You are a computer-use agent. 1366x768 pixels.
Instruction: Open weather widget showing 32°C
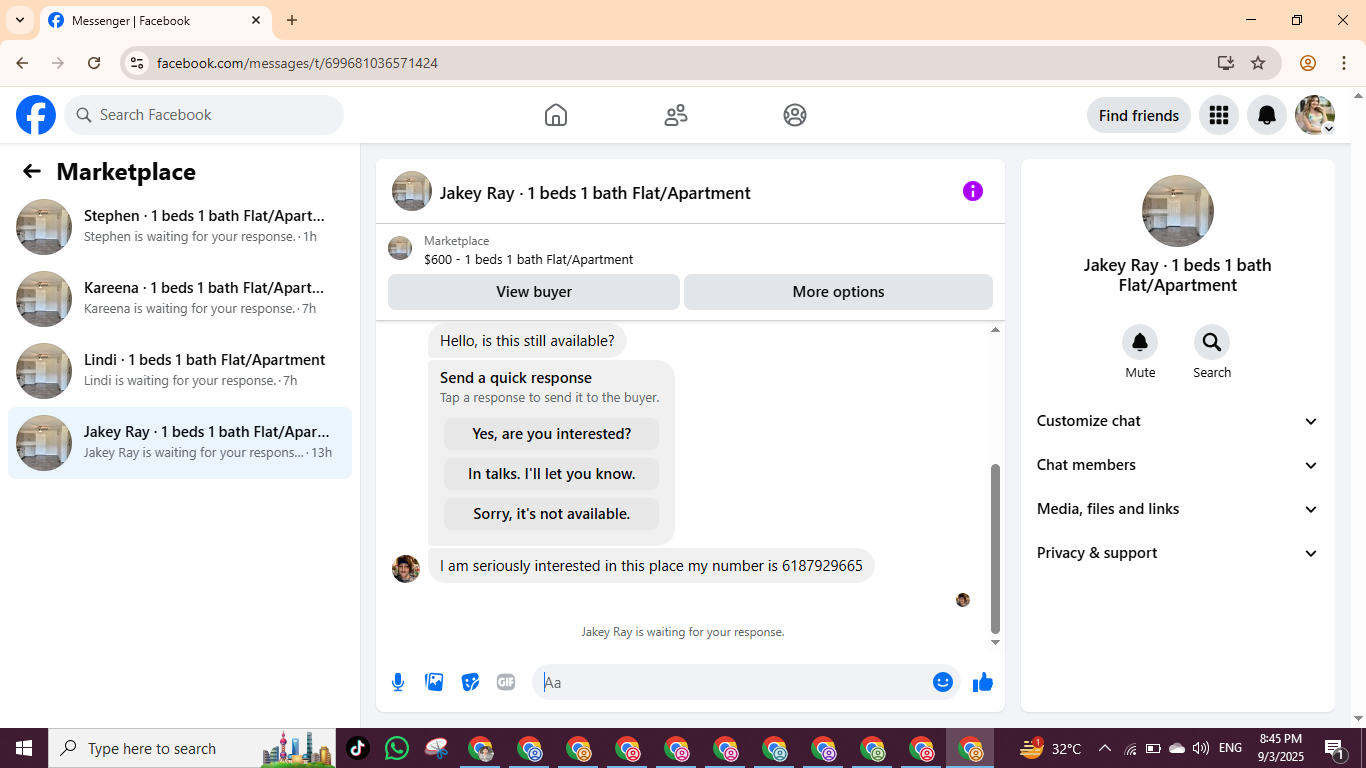click(x=1050, y=748)
